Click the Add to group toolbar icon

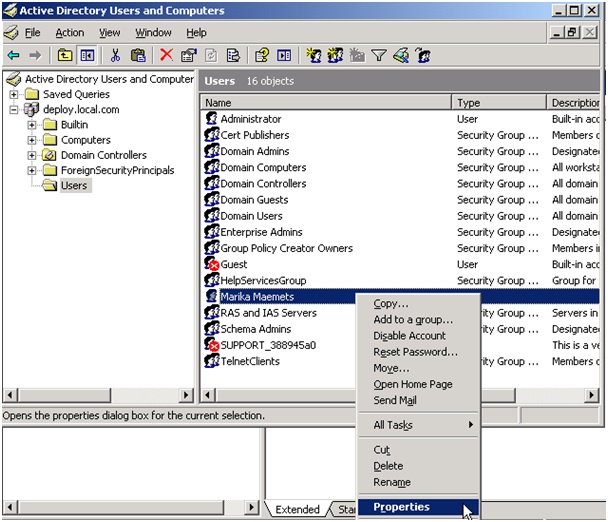pyautogui.click(x=423, y=55)
